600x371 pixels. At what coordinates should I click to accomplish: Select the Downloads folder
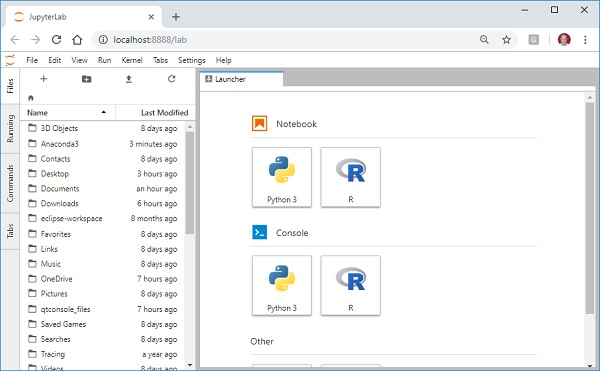click(x=103, y=203)
